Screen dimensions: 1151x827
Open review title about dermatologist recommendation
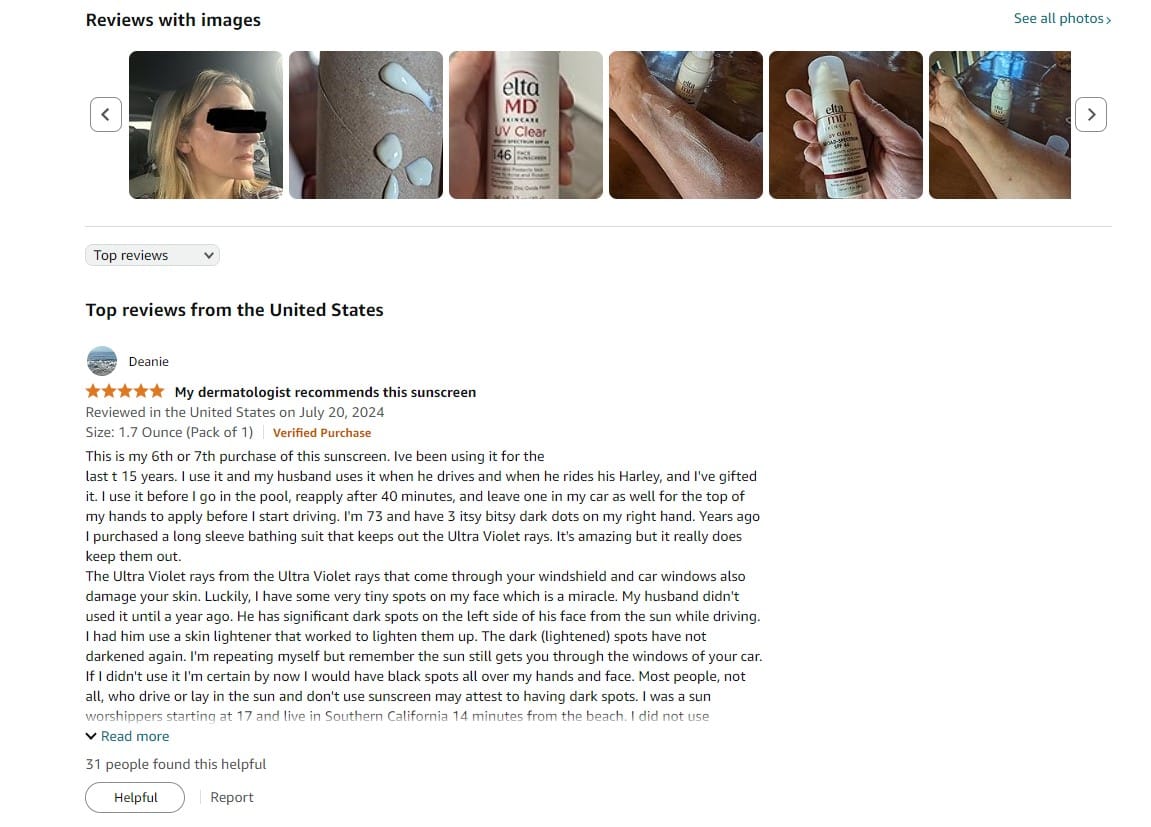click(325, 392)
